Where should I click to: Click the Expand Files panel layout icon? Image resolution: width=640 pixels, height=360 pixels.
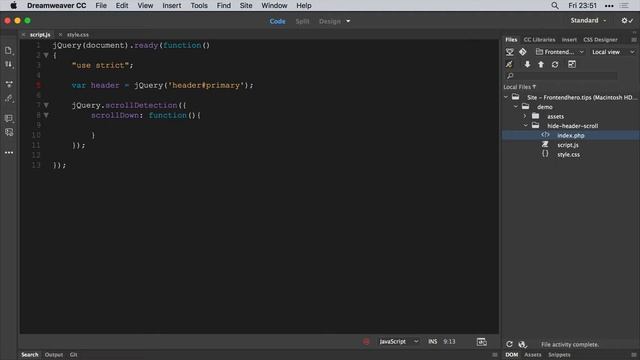[572, 64]
